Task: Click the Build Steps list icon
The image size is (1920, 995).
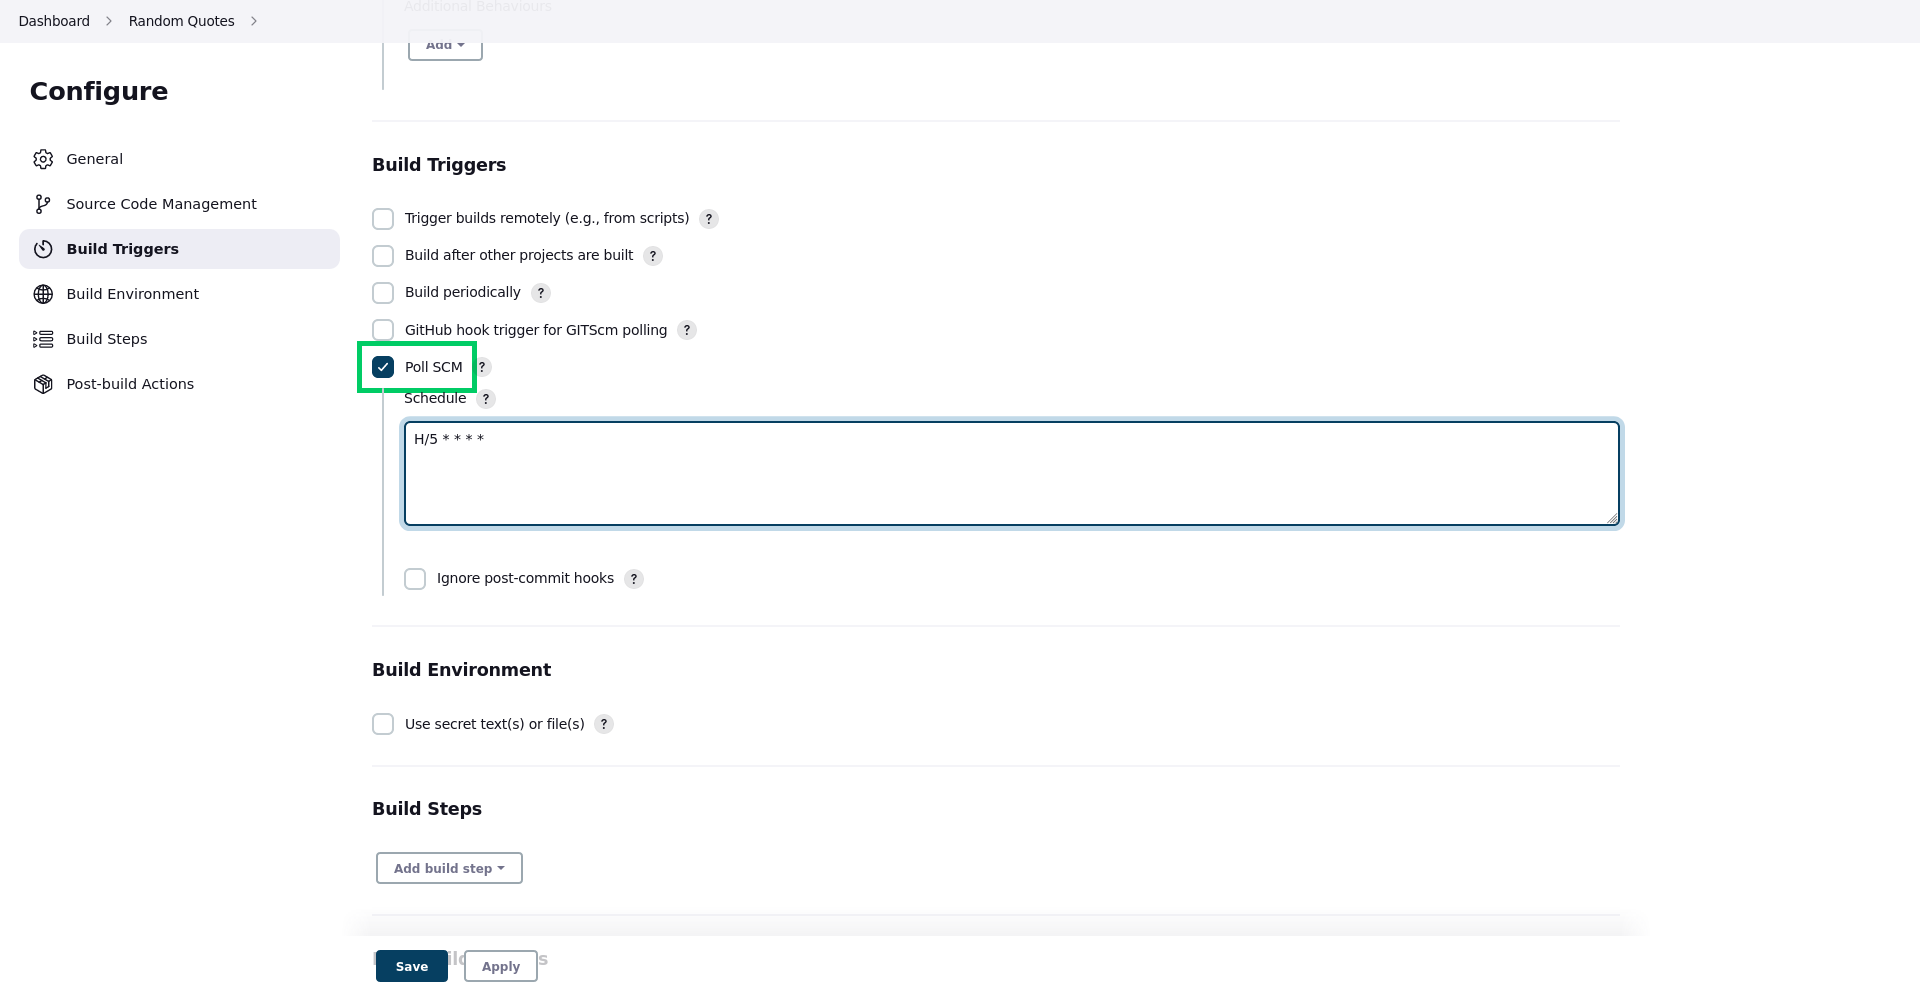Action: pyautogui.click(x=43, y=339)
